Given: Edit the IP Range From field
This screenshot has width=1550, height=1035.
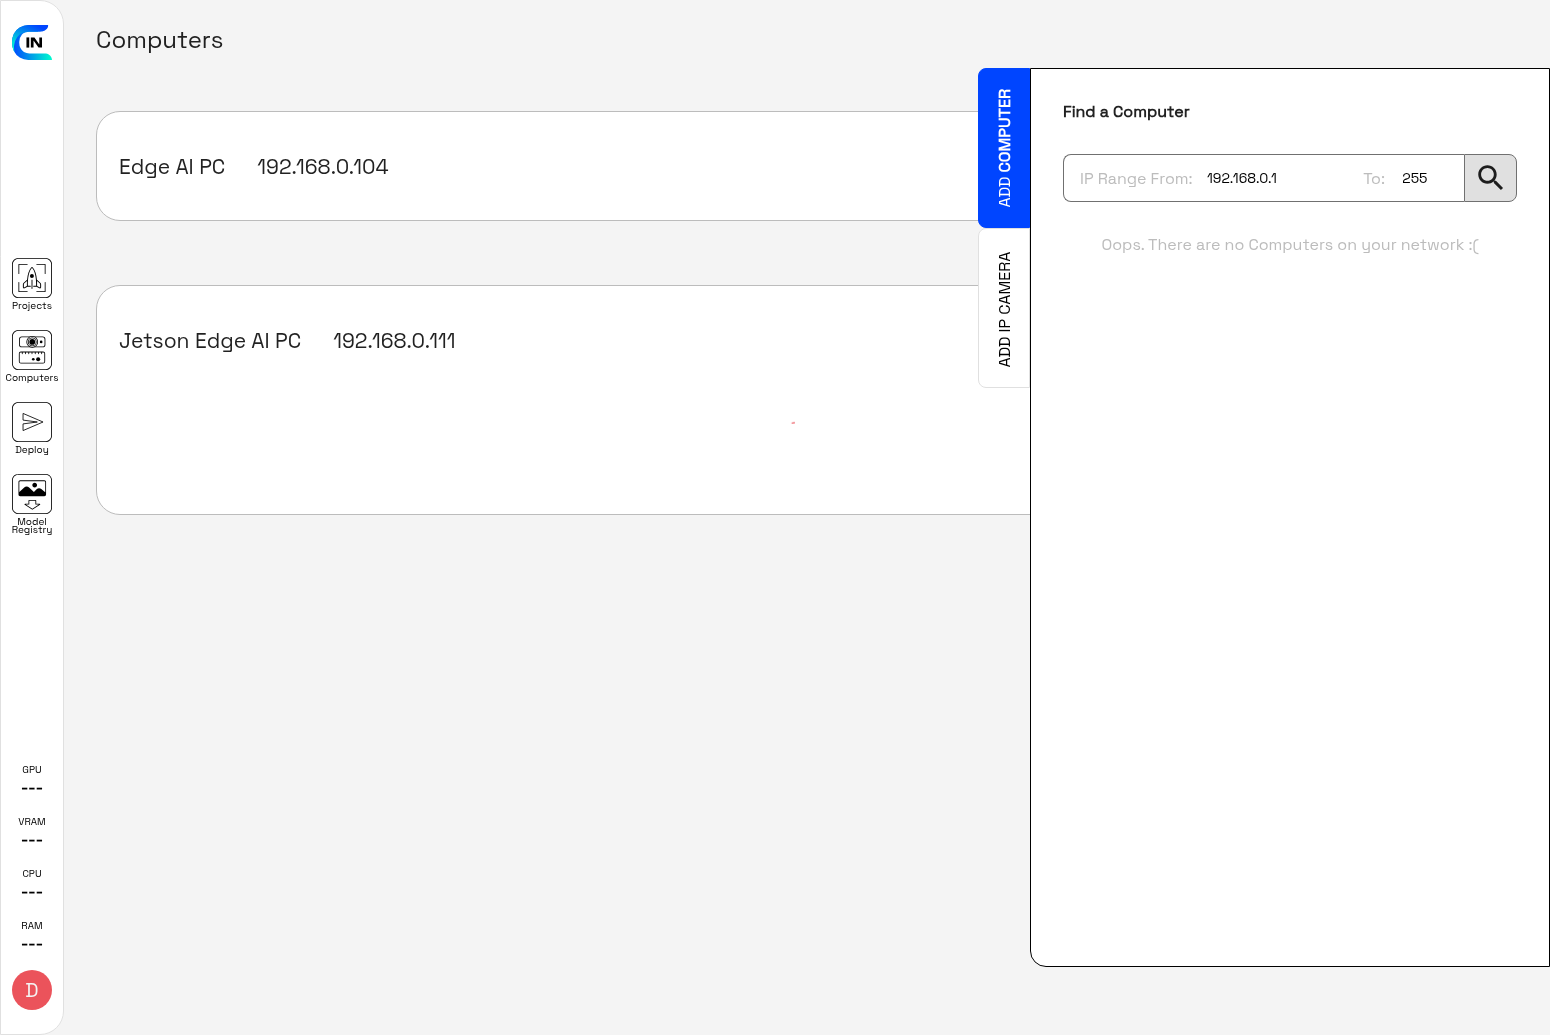Looking at the screenshot, I should [x=1270, y=178].
